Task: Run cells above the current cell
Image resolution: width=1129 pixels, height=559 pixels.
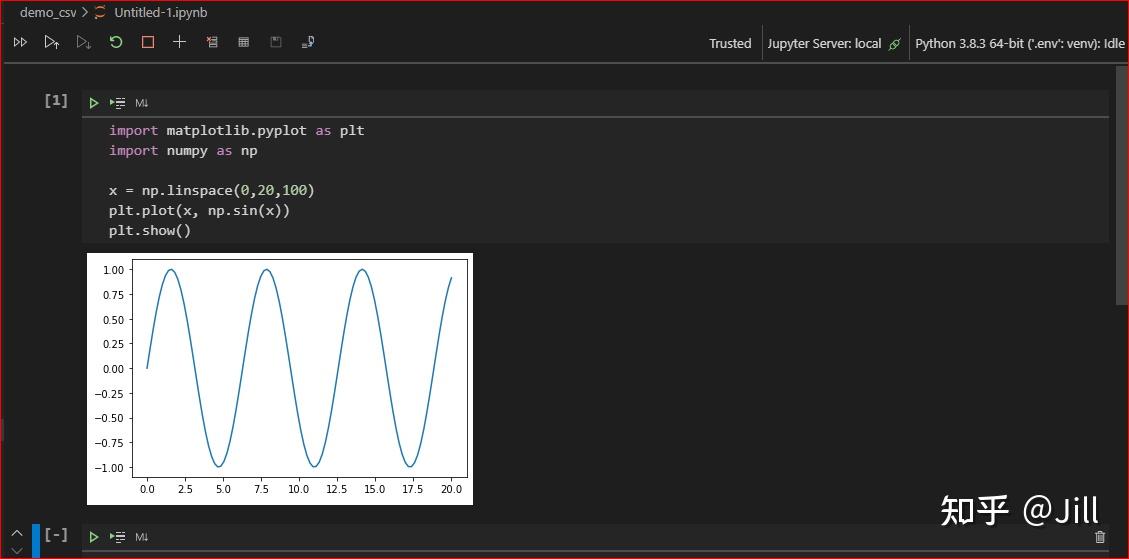Action: point(51,43)
